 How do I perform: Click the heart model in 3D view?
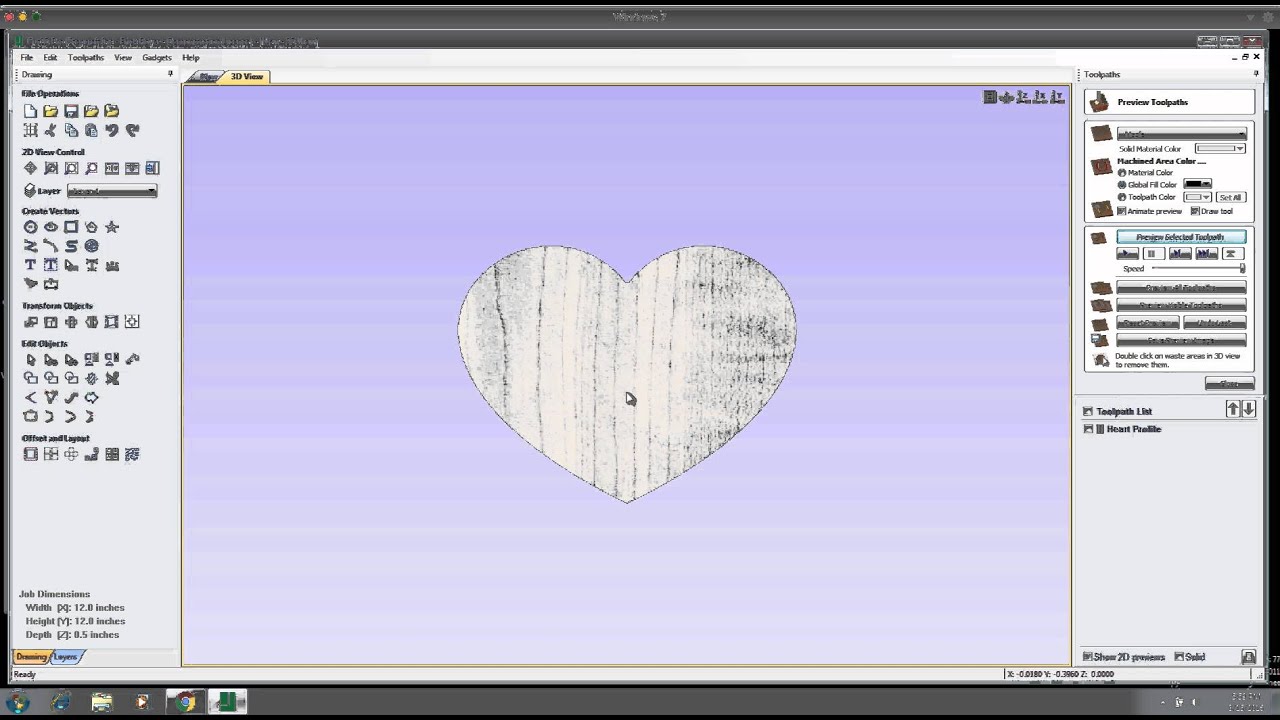click(x=627, y=372)
